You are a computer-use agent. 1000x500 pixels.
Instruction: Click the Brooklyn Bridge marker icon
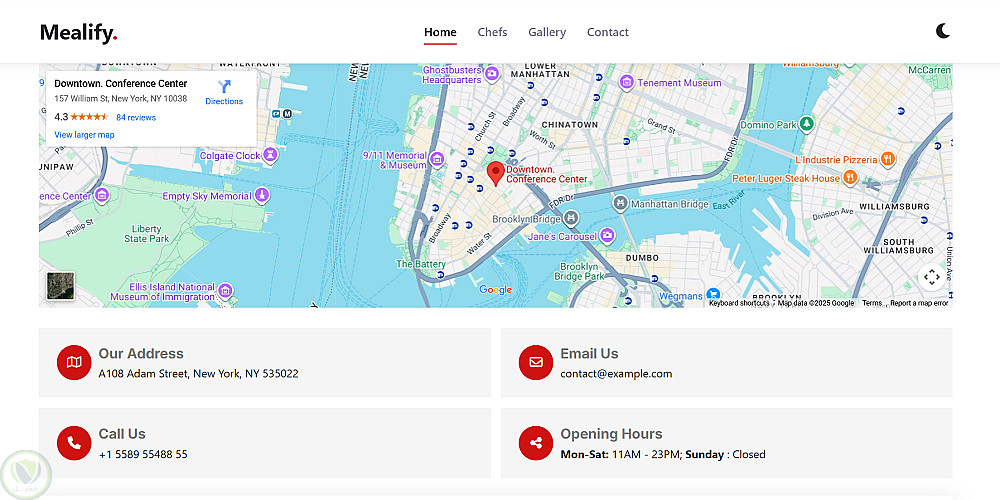(570, 218)
